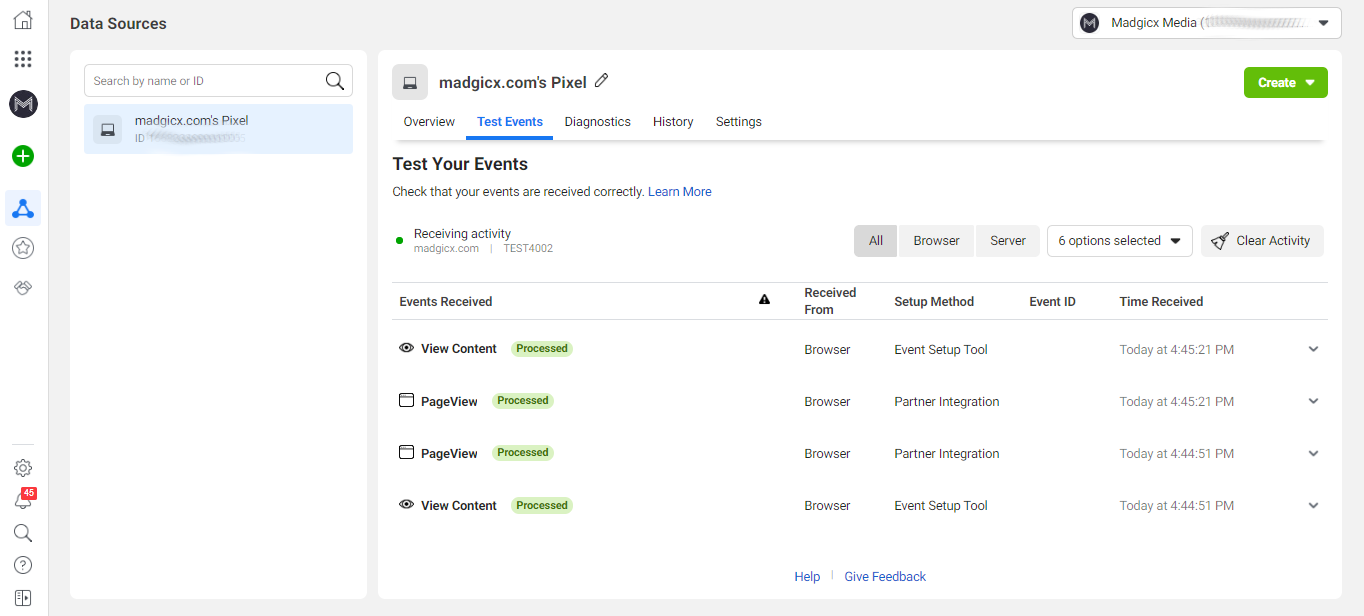The image size is (1364, 616).
Task: Click Processed badge on 4:45:21 View Content
Action: 542,349
